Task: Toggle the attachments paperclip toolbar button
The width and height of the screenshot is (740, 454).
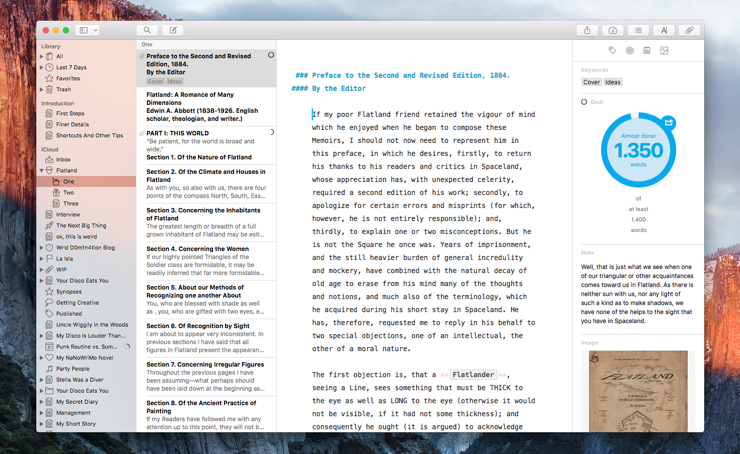Action: click(689, 30)
